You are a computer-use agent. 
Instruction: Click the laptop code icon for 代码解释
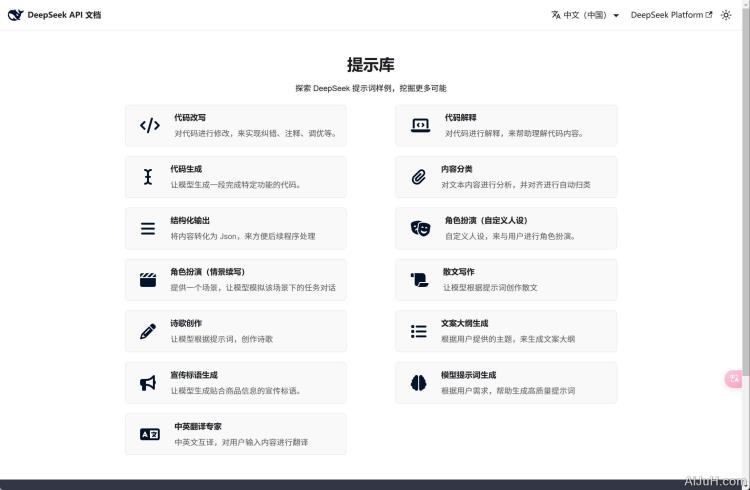pos(420,125)
